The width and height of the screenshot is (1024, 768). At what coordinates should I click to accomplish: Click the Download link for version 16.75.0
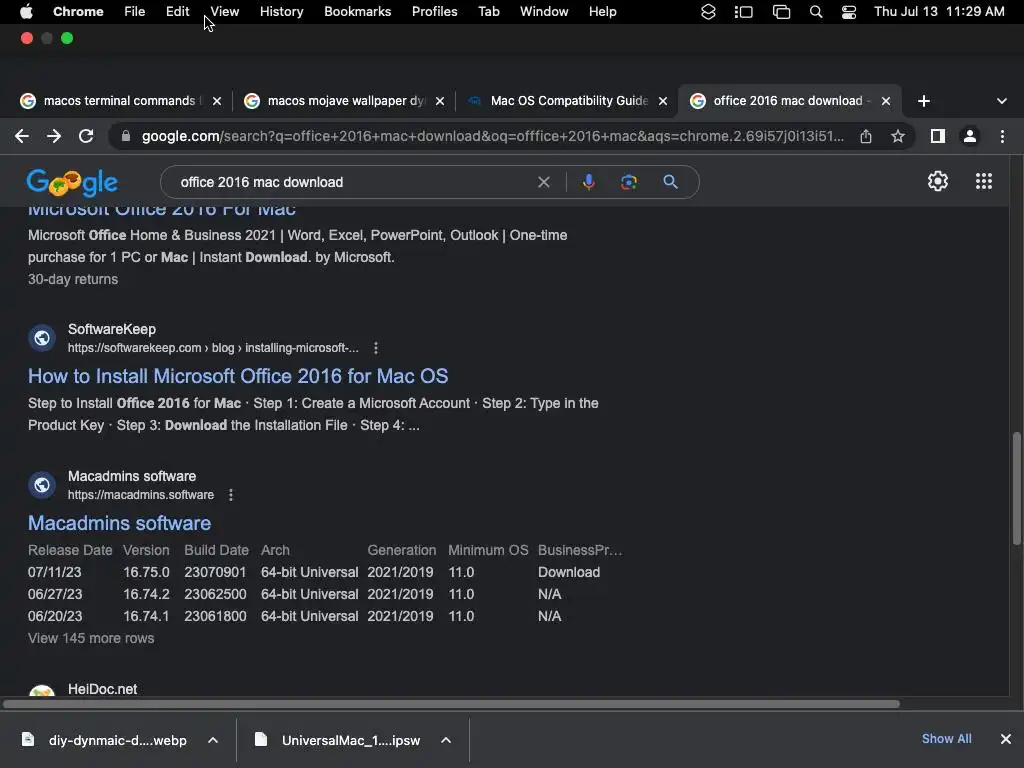coord(569,572)
